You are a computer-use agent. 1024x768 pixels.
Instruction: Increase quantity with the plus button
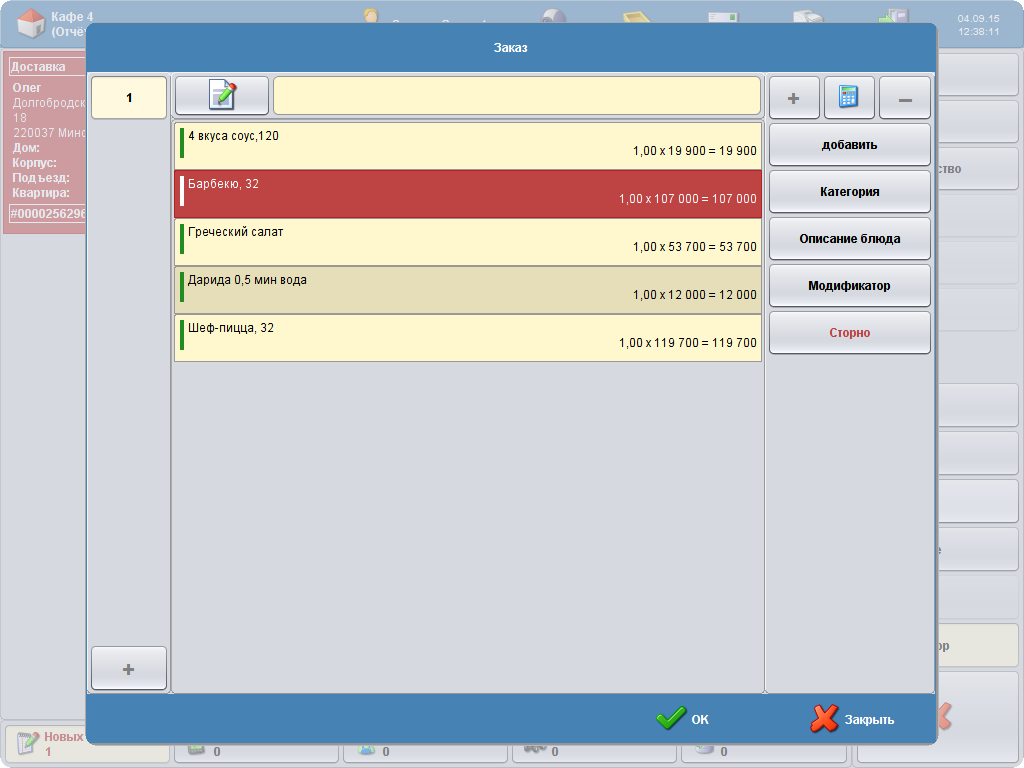click(794, 98)
